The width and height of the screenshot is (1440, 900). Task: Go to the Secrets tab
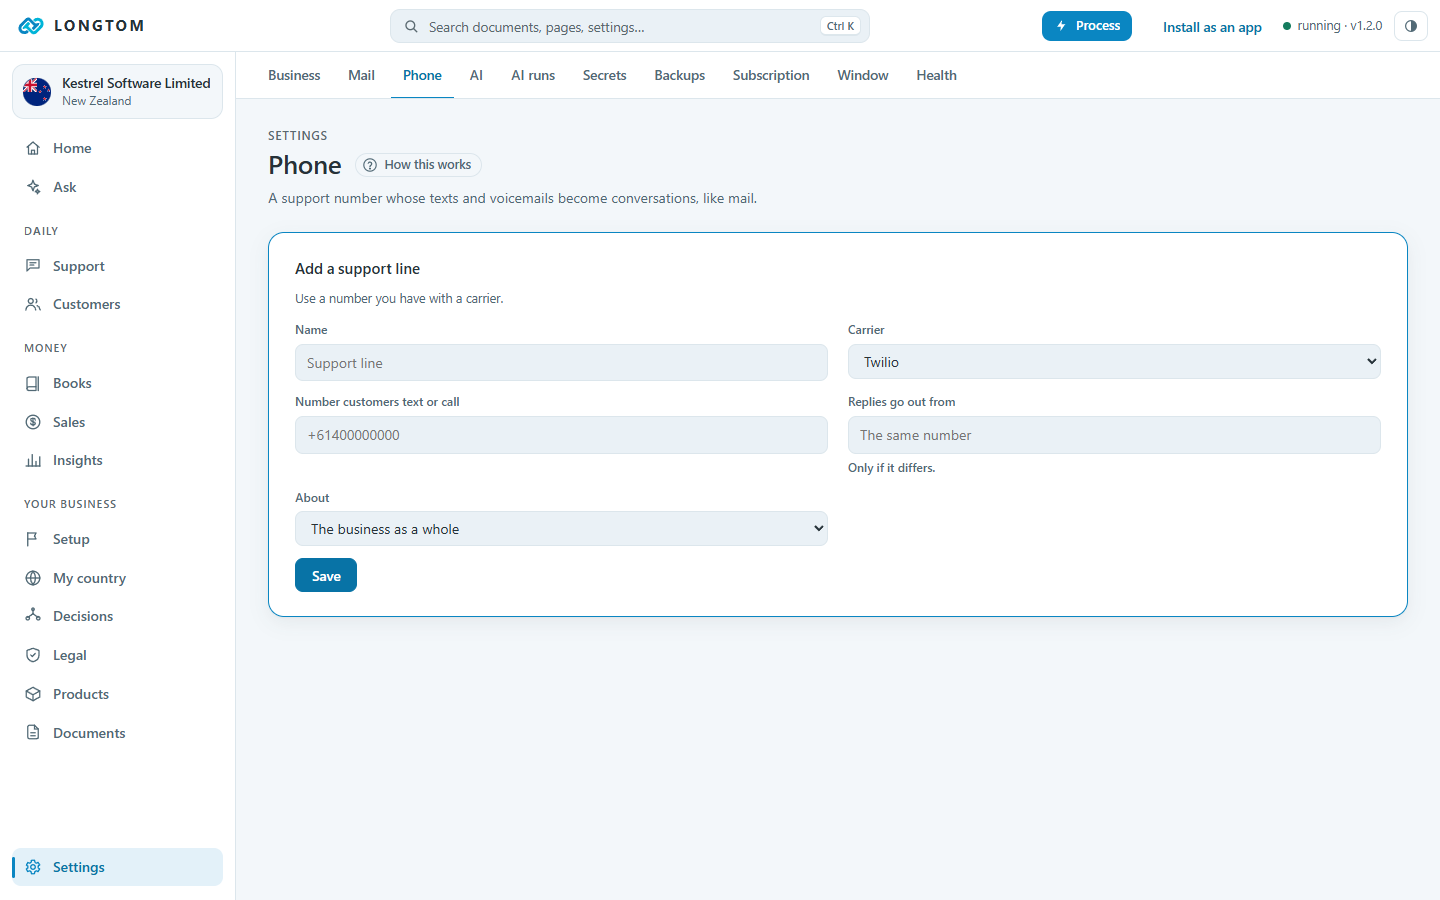tap(604, 75)
